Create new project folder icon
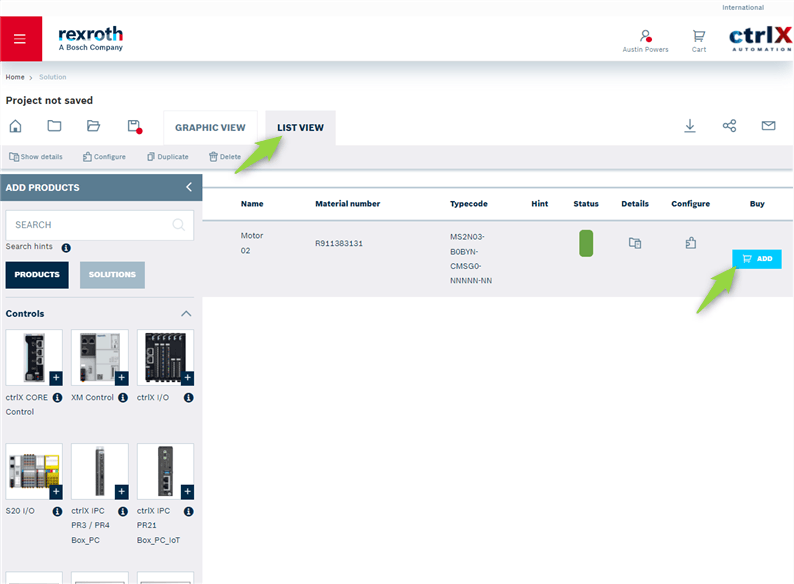Image resolution: width=794 pixels, height=584 pixels. pos(54,126)
